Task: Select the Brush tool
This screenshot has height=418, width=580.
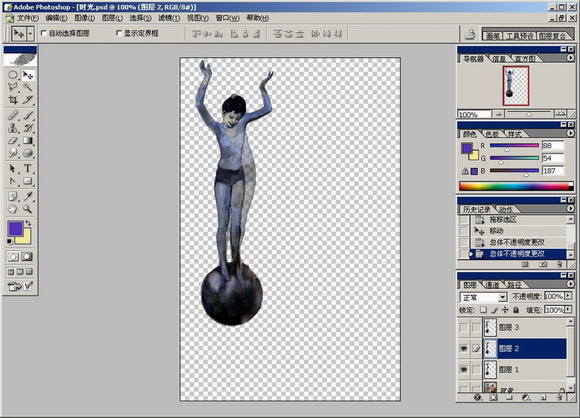Action: tap(28, 115)
